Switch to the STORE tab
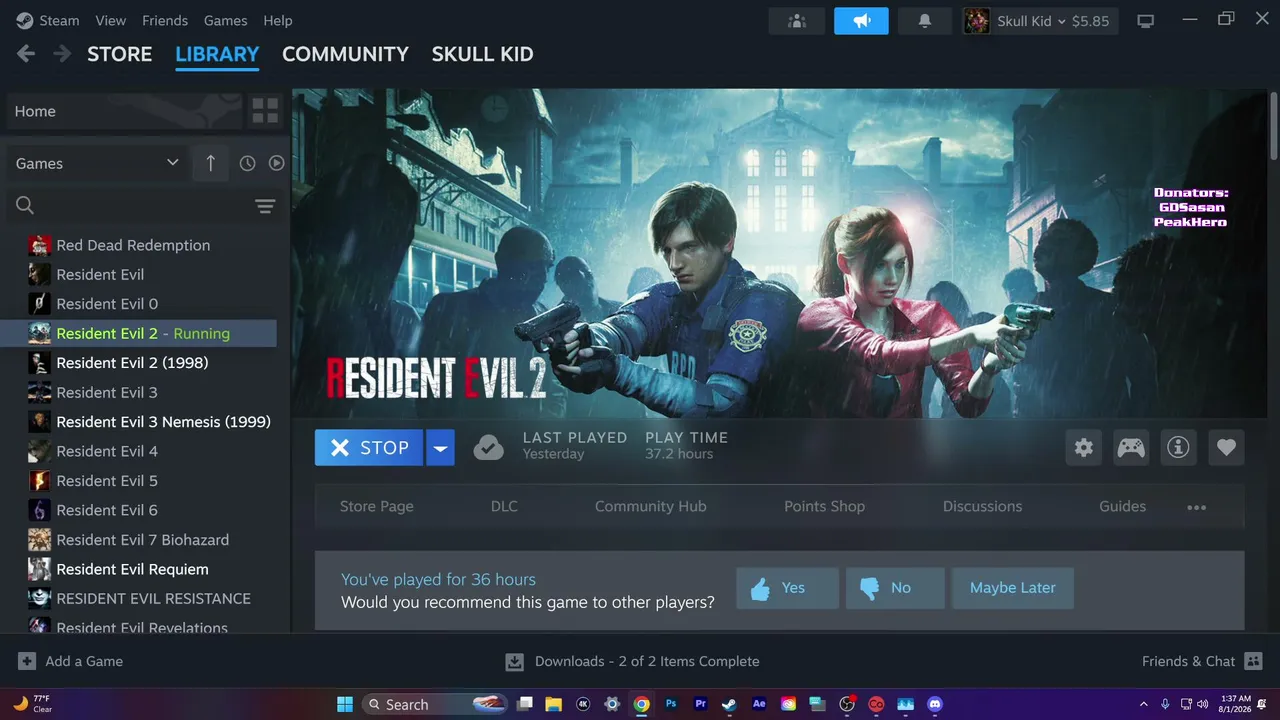This screenshot has width=1280, height=720. click(x=120, y=54)
